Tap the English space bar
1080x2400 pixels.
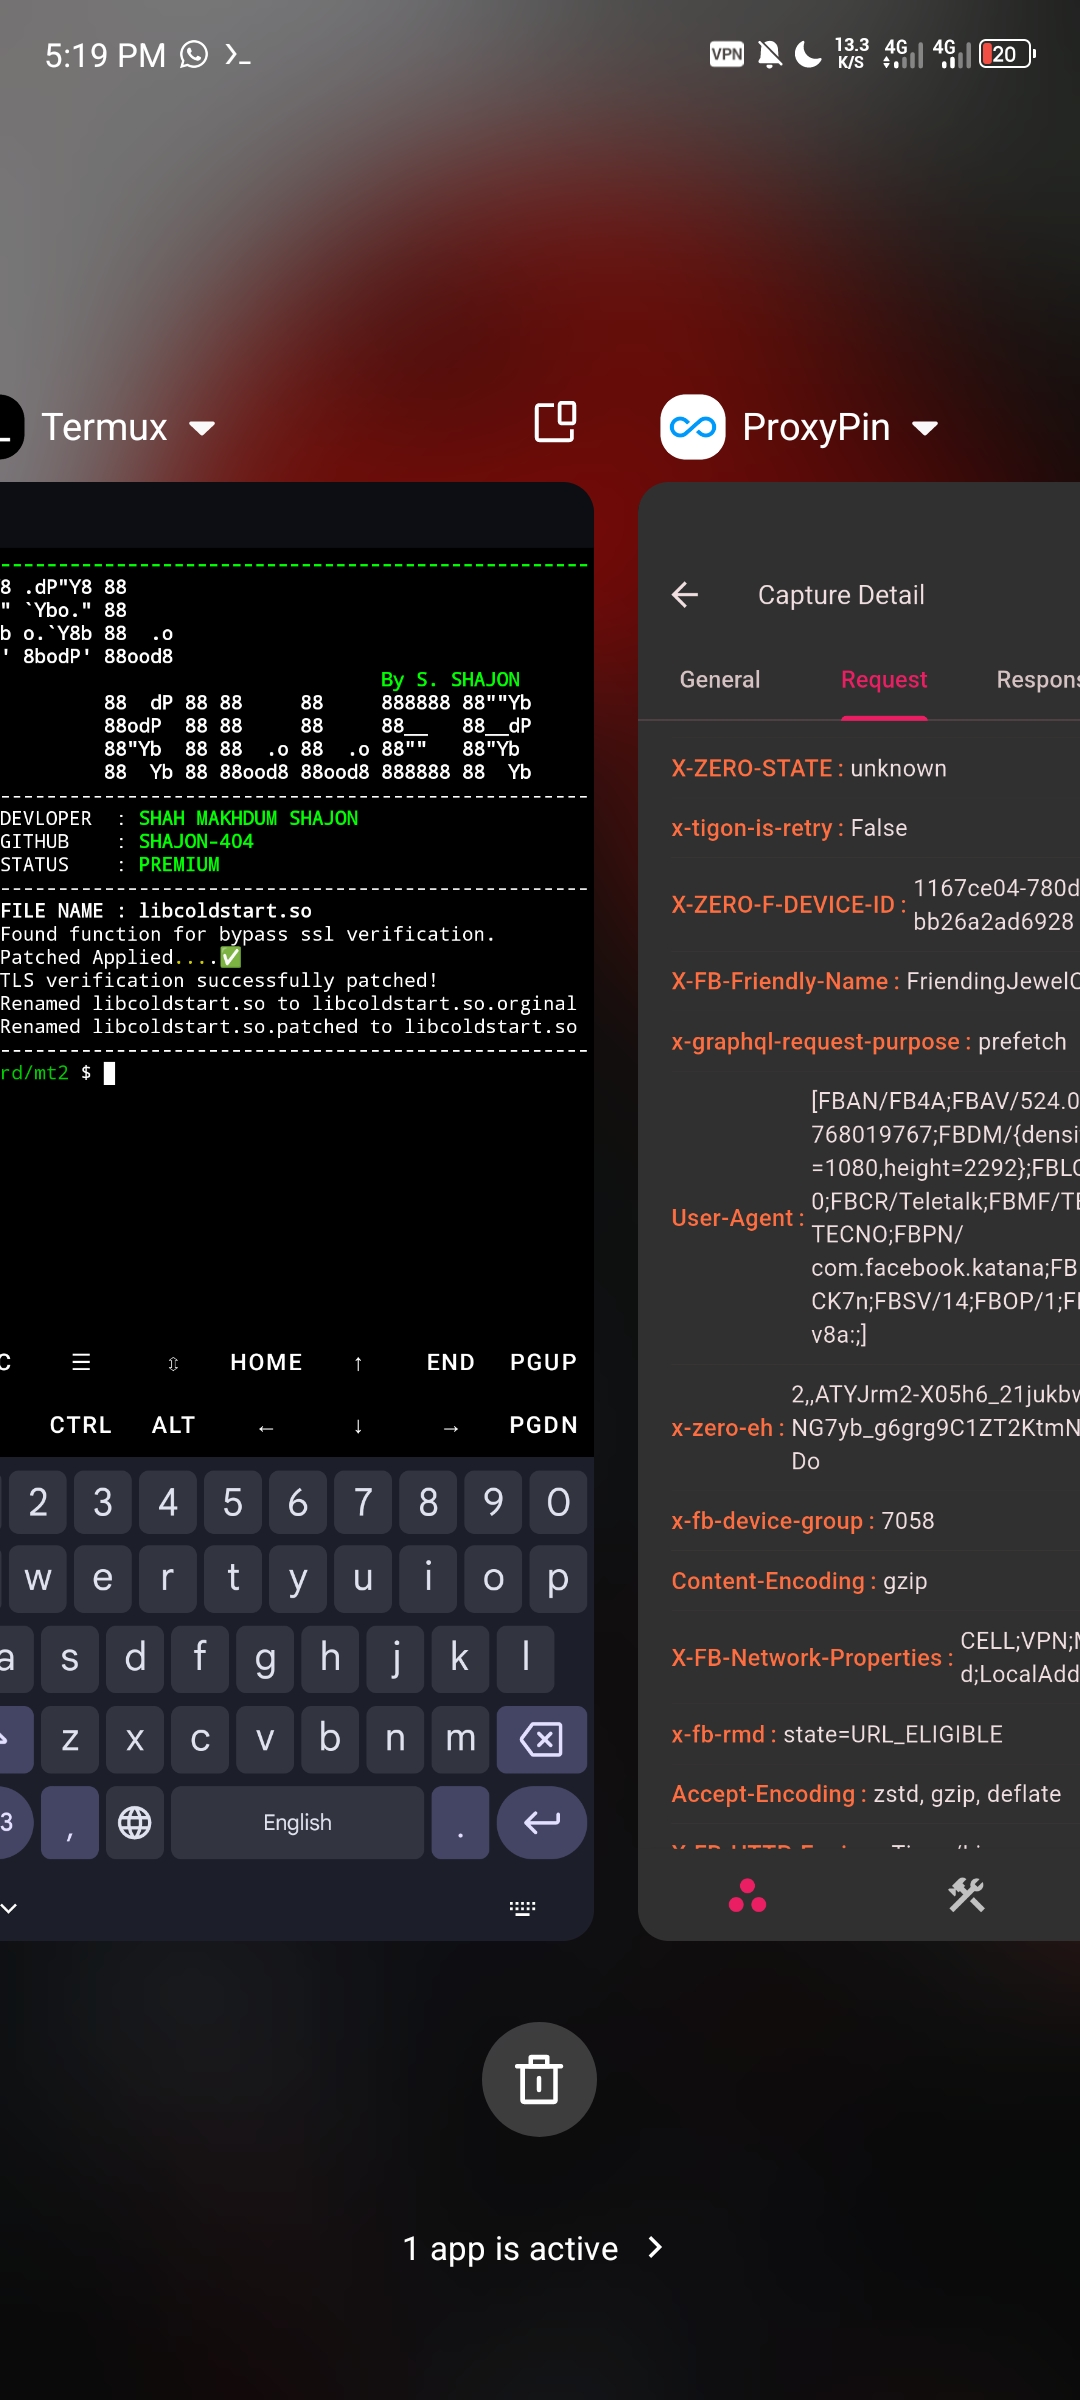(297, 1822)
